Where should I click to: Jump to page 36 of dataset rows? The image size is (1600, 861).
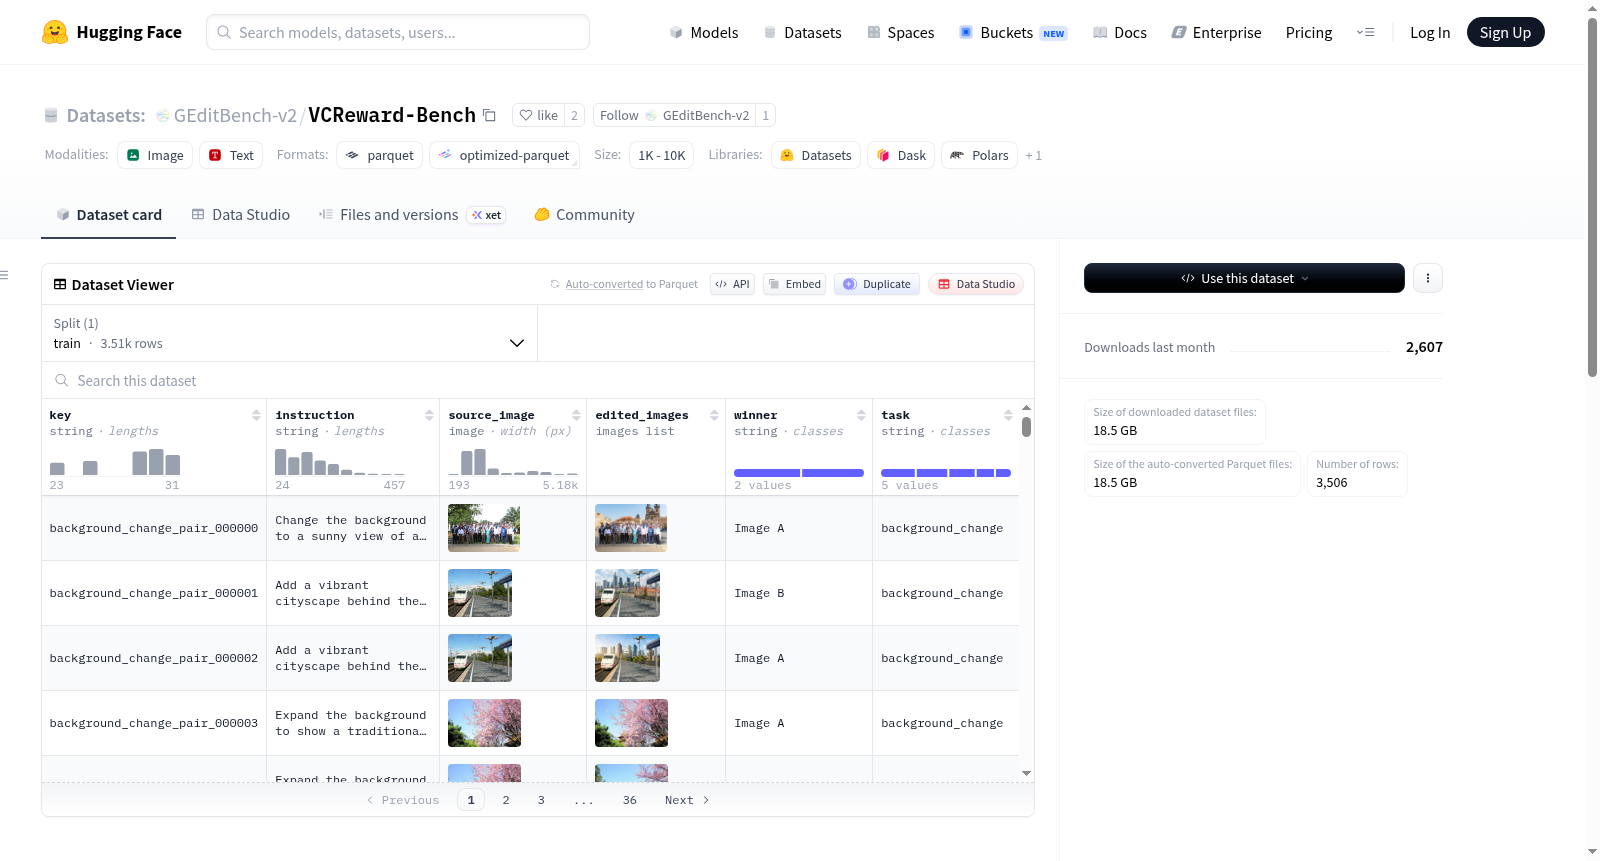click(630, 800)
